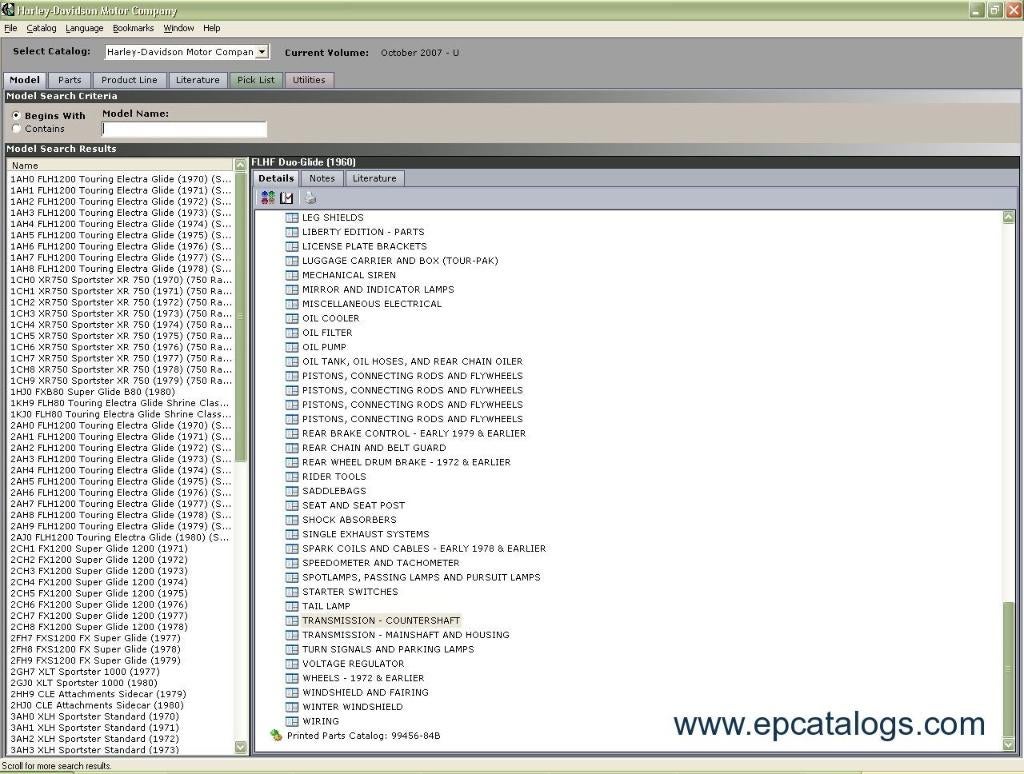Click the Name column header
The image size is (1024, 774).
[x=120, y=165]
